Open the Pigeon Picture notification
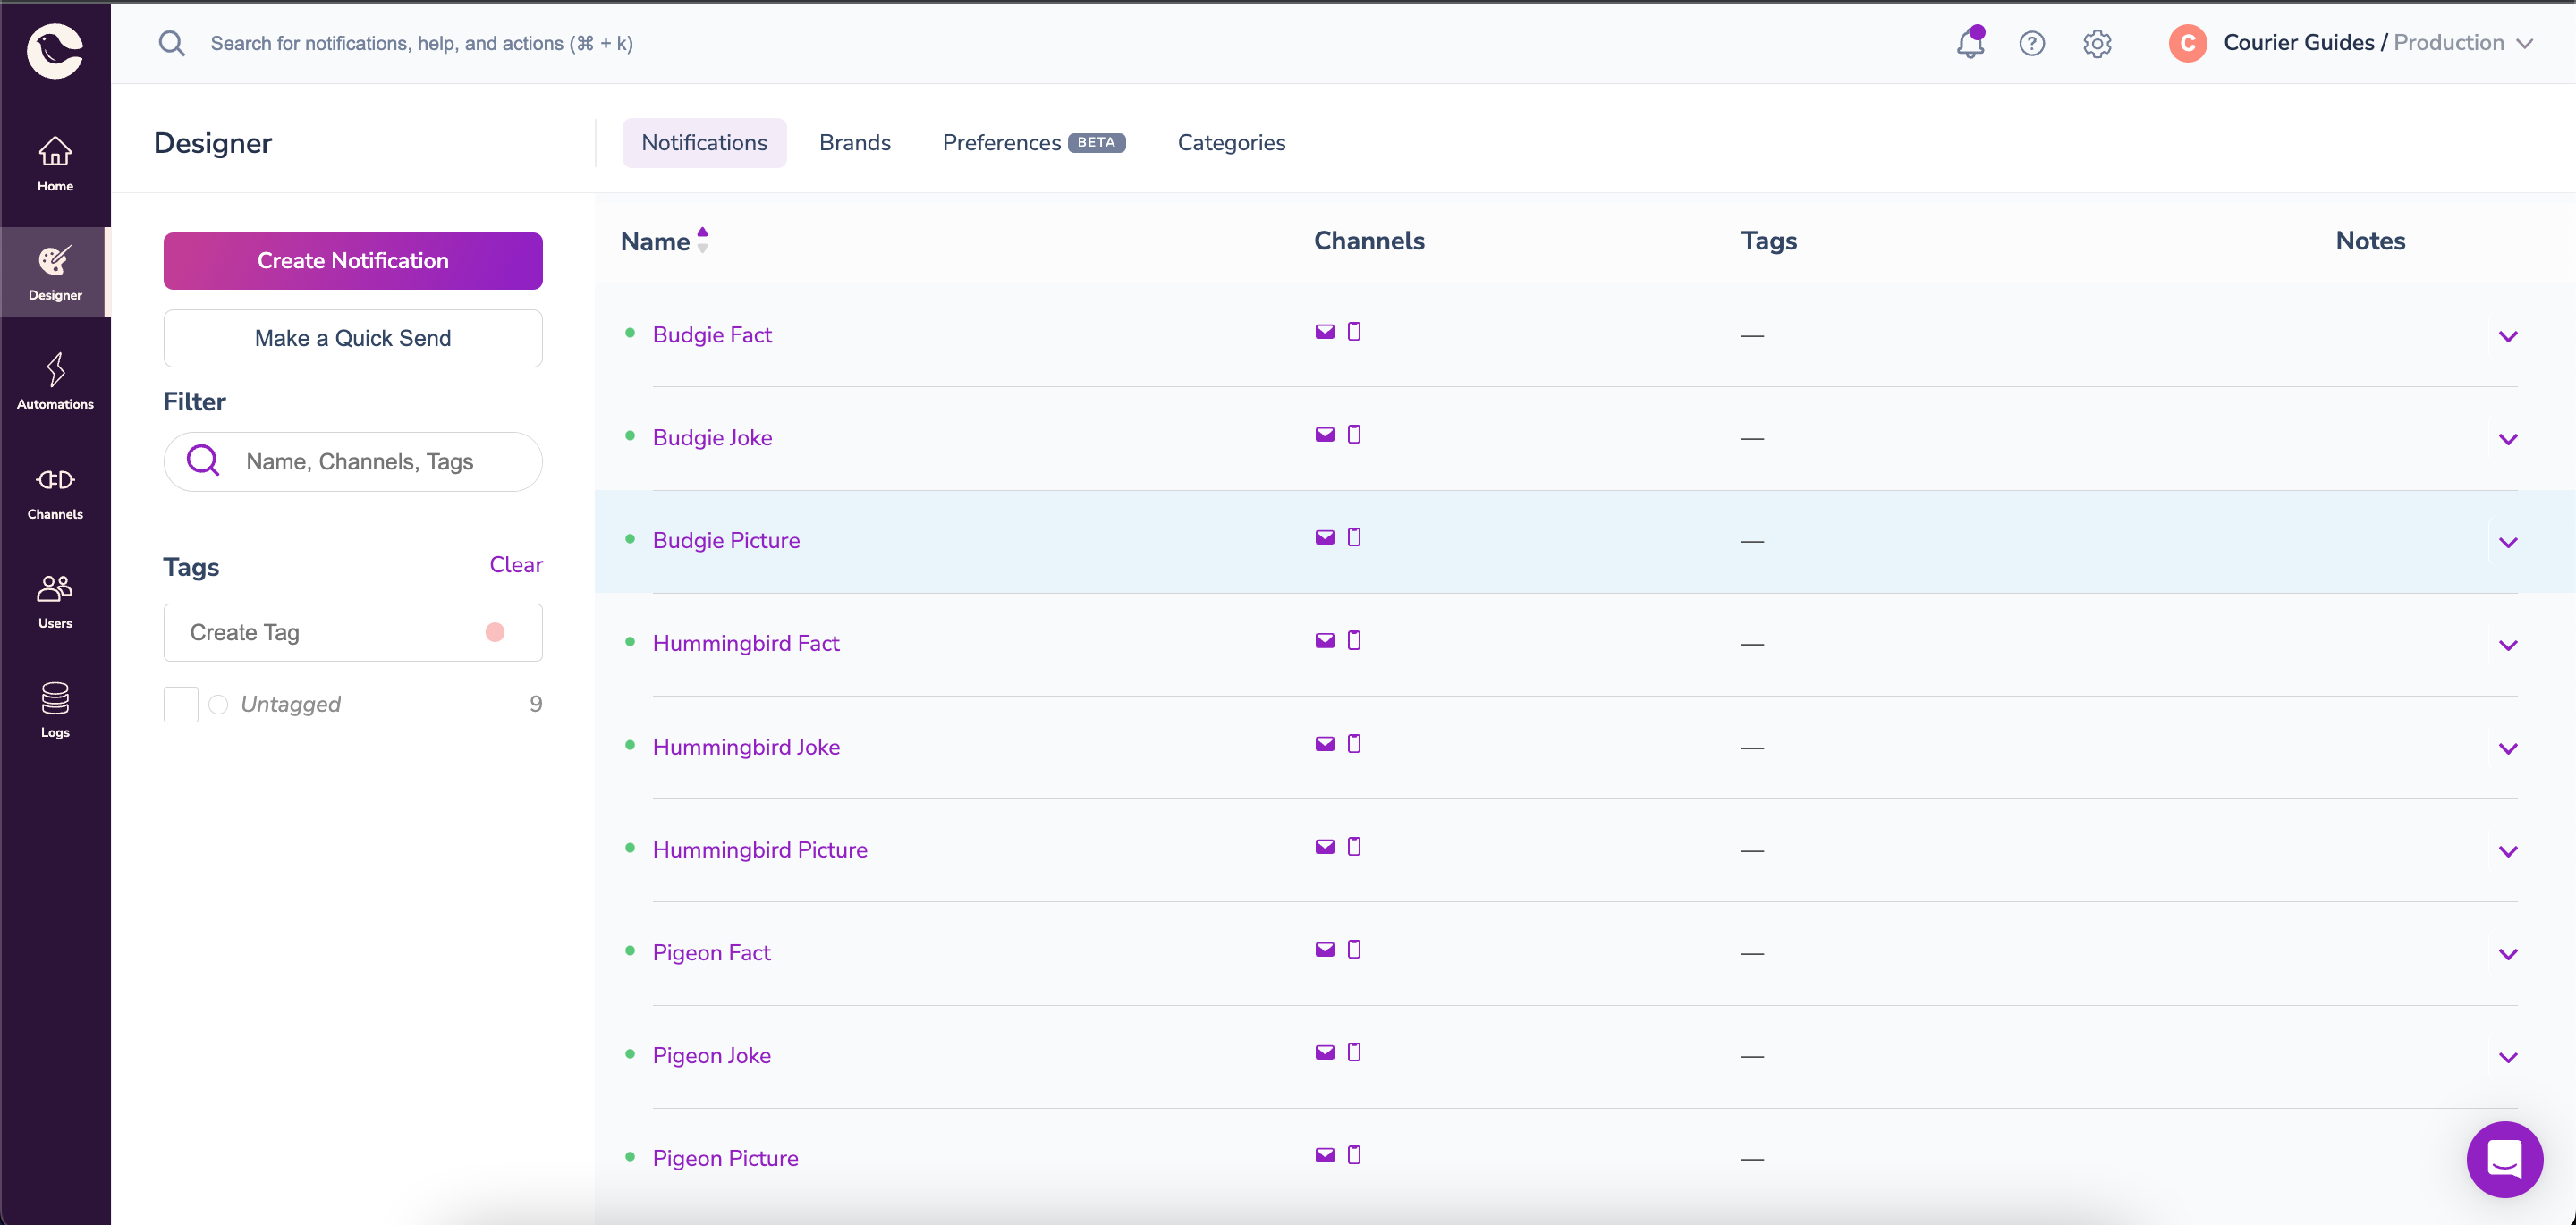The image size is (2576, 1225). click(x=725, y=1159)
